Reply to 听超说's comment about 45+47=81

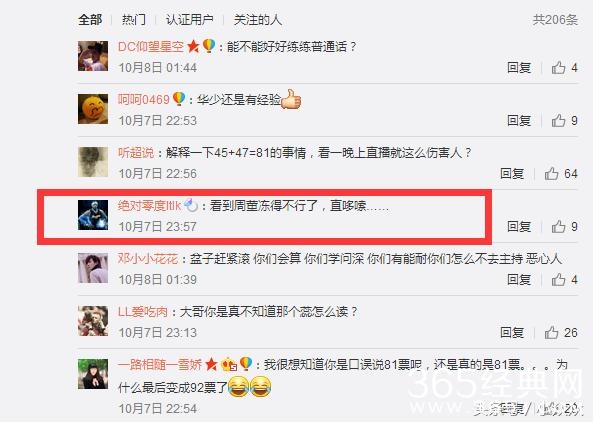[x=512, y=174]
